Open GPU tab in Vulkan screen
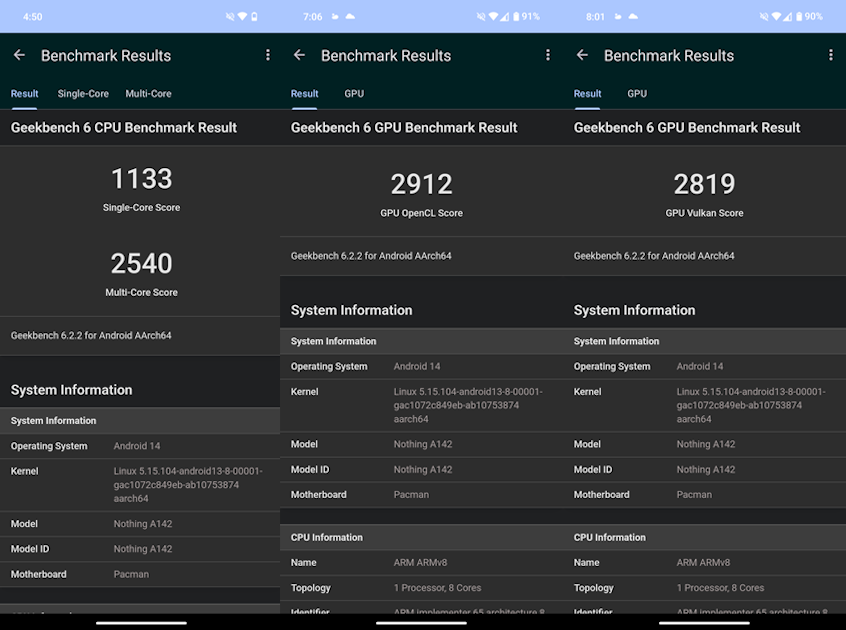The height and width of the screenshot is (630, 846). [637, 94]
